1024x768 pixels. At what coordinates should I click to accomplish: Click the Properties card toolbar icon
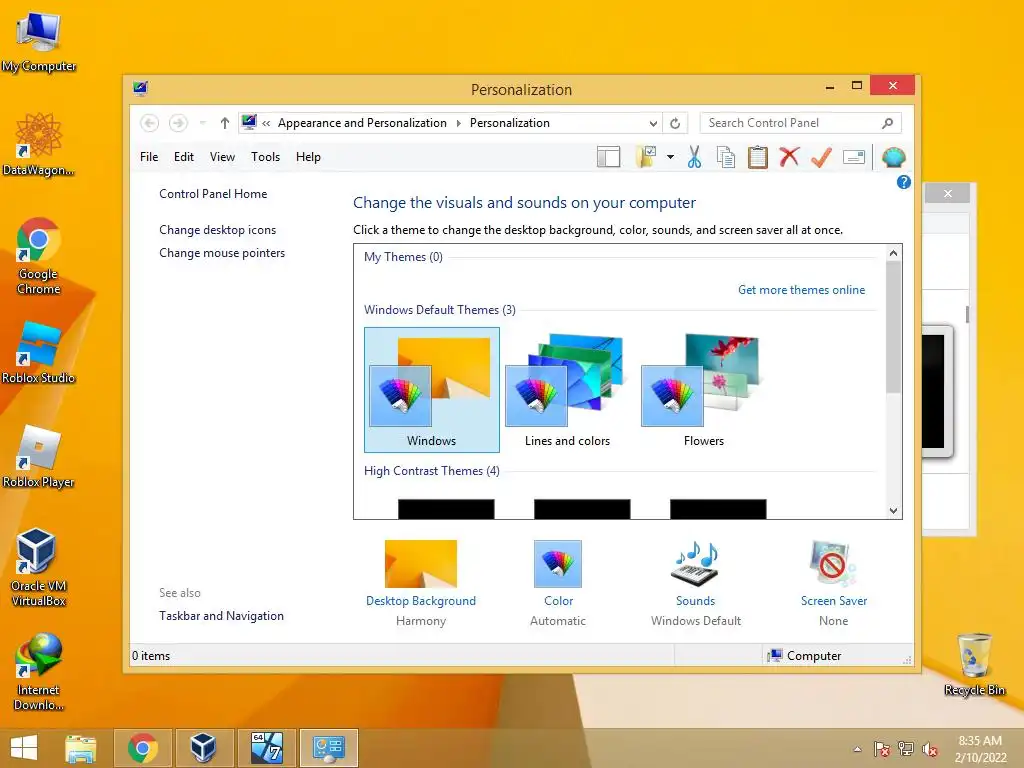[x=854, y=157]
